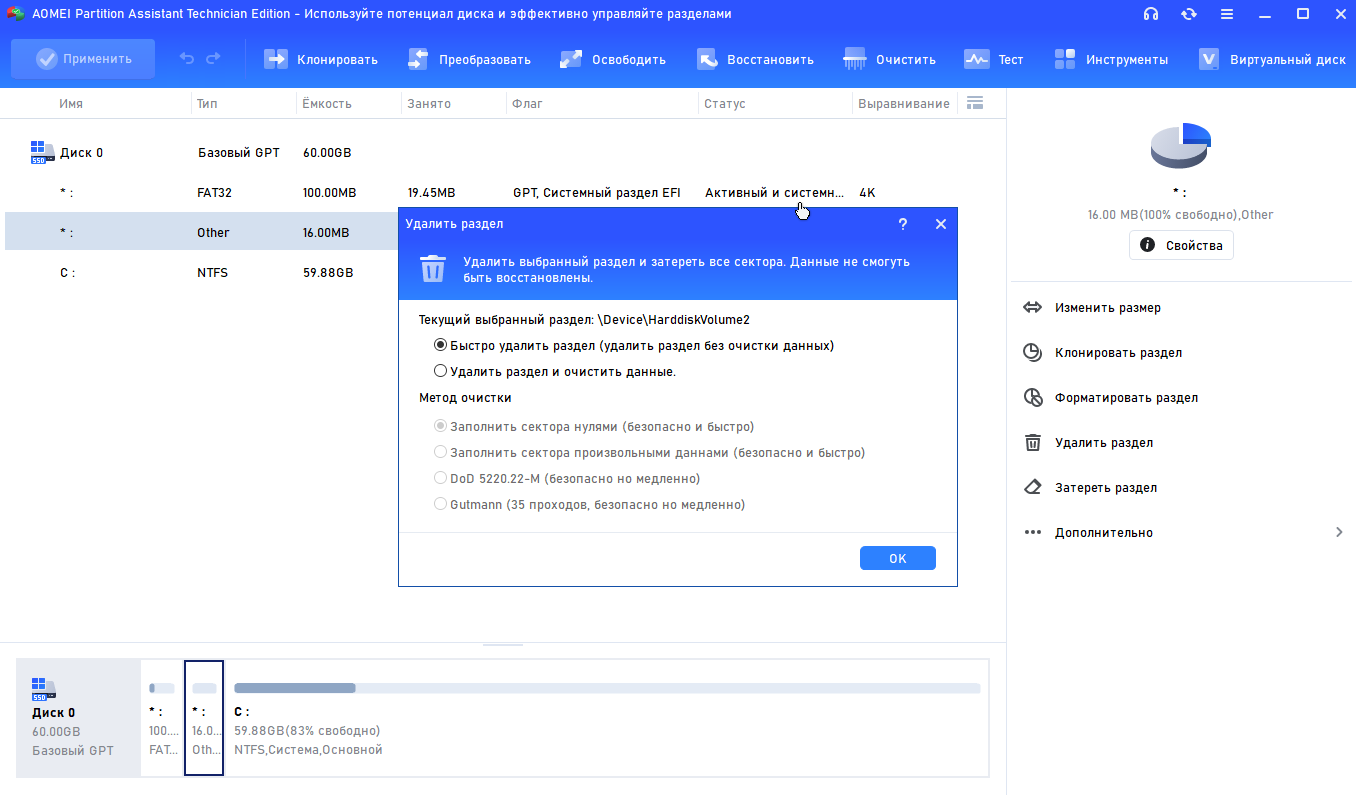The height and width of the screenshot is (795, 1356).
Task: Click the Wipe icon (Очистить) in toolbar
Action: pos(855,59)
